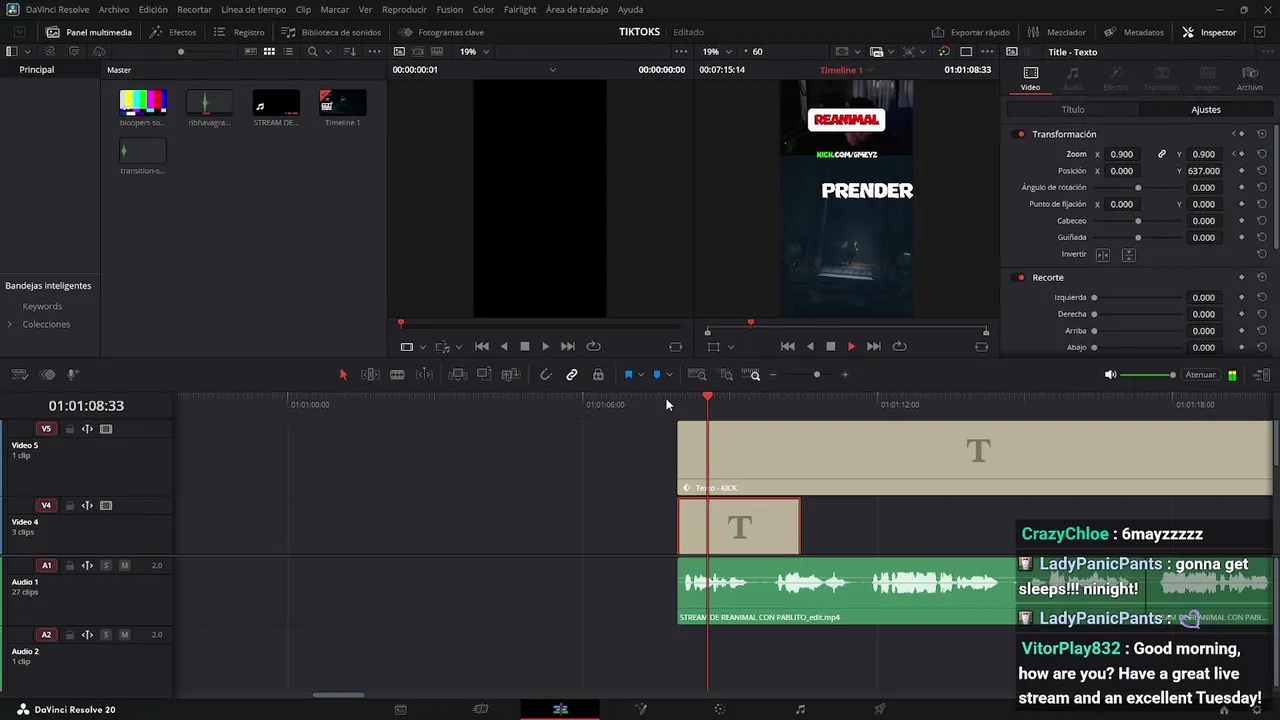The image size is (1280, 720).
Task: Play the timeline viewer forward
Action: pos(851,346)
